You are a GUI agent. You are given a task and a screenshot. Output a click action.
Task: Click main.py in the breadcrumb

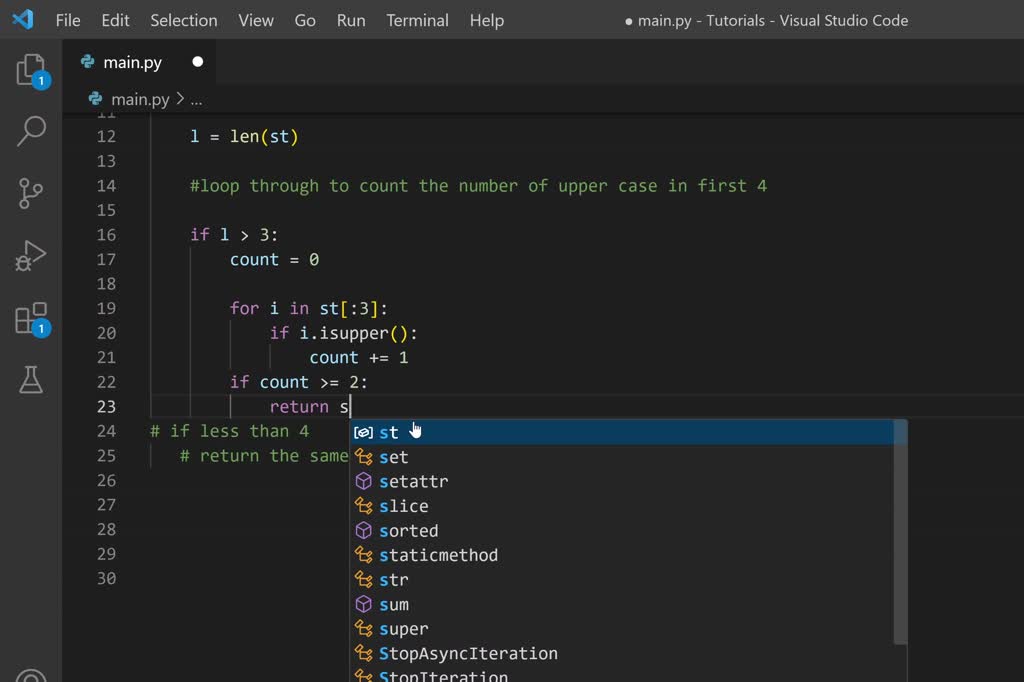[x=140, y=99]
